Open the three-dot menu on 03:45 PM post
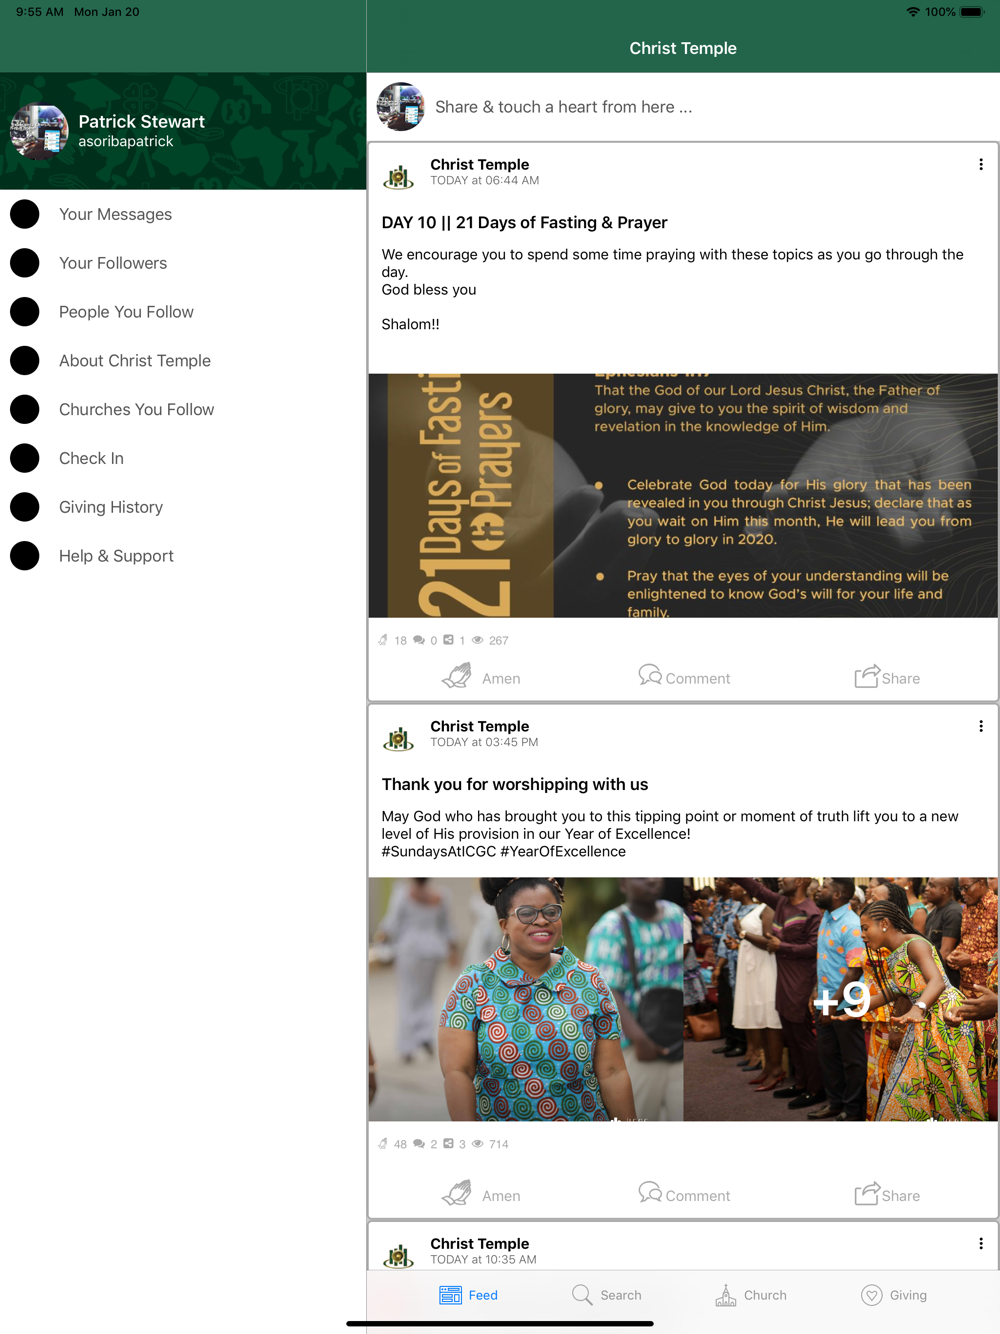 (x=981, y=726)
